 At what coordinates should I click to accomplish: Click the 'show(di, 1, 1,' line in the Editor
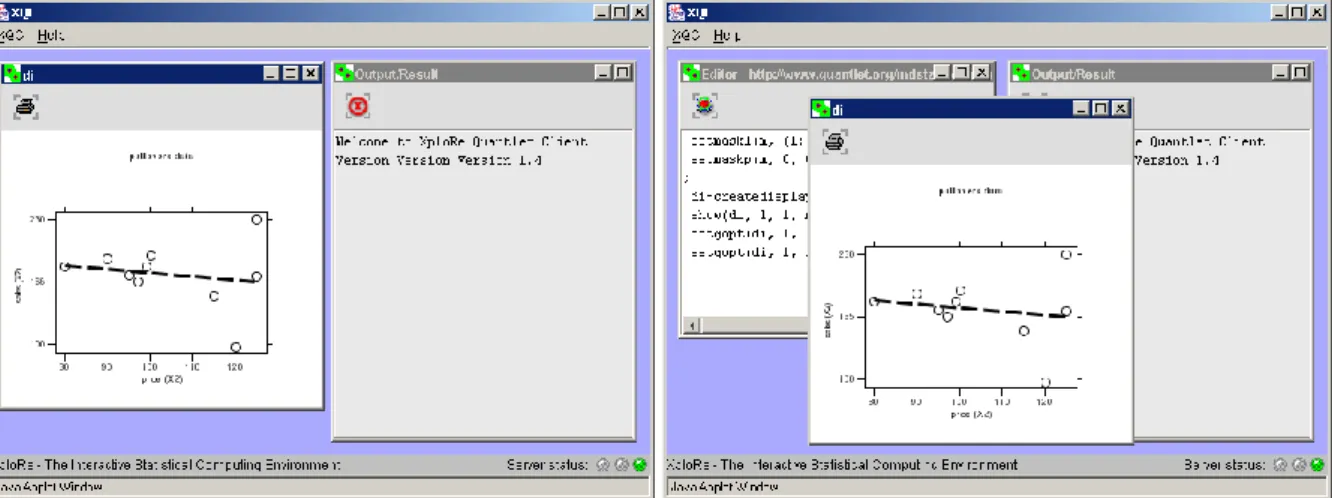point(750,215)
